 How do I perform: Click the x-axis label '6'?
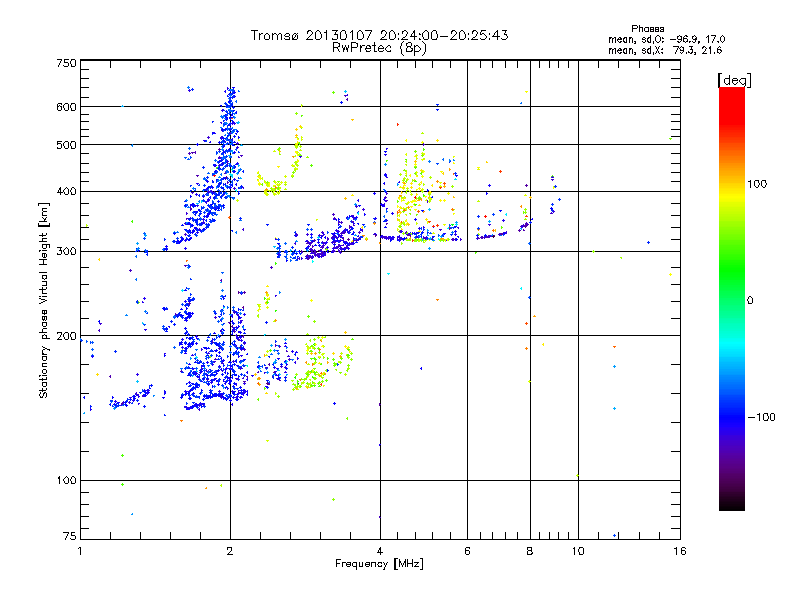(x=467, y=551)
